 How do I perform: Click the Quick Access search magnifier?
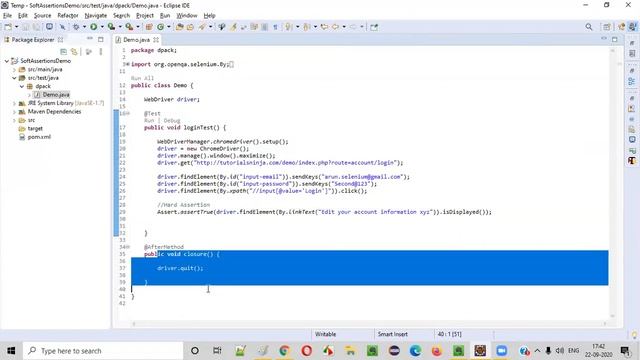click(x=589, y=27)
